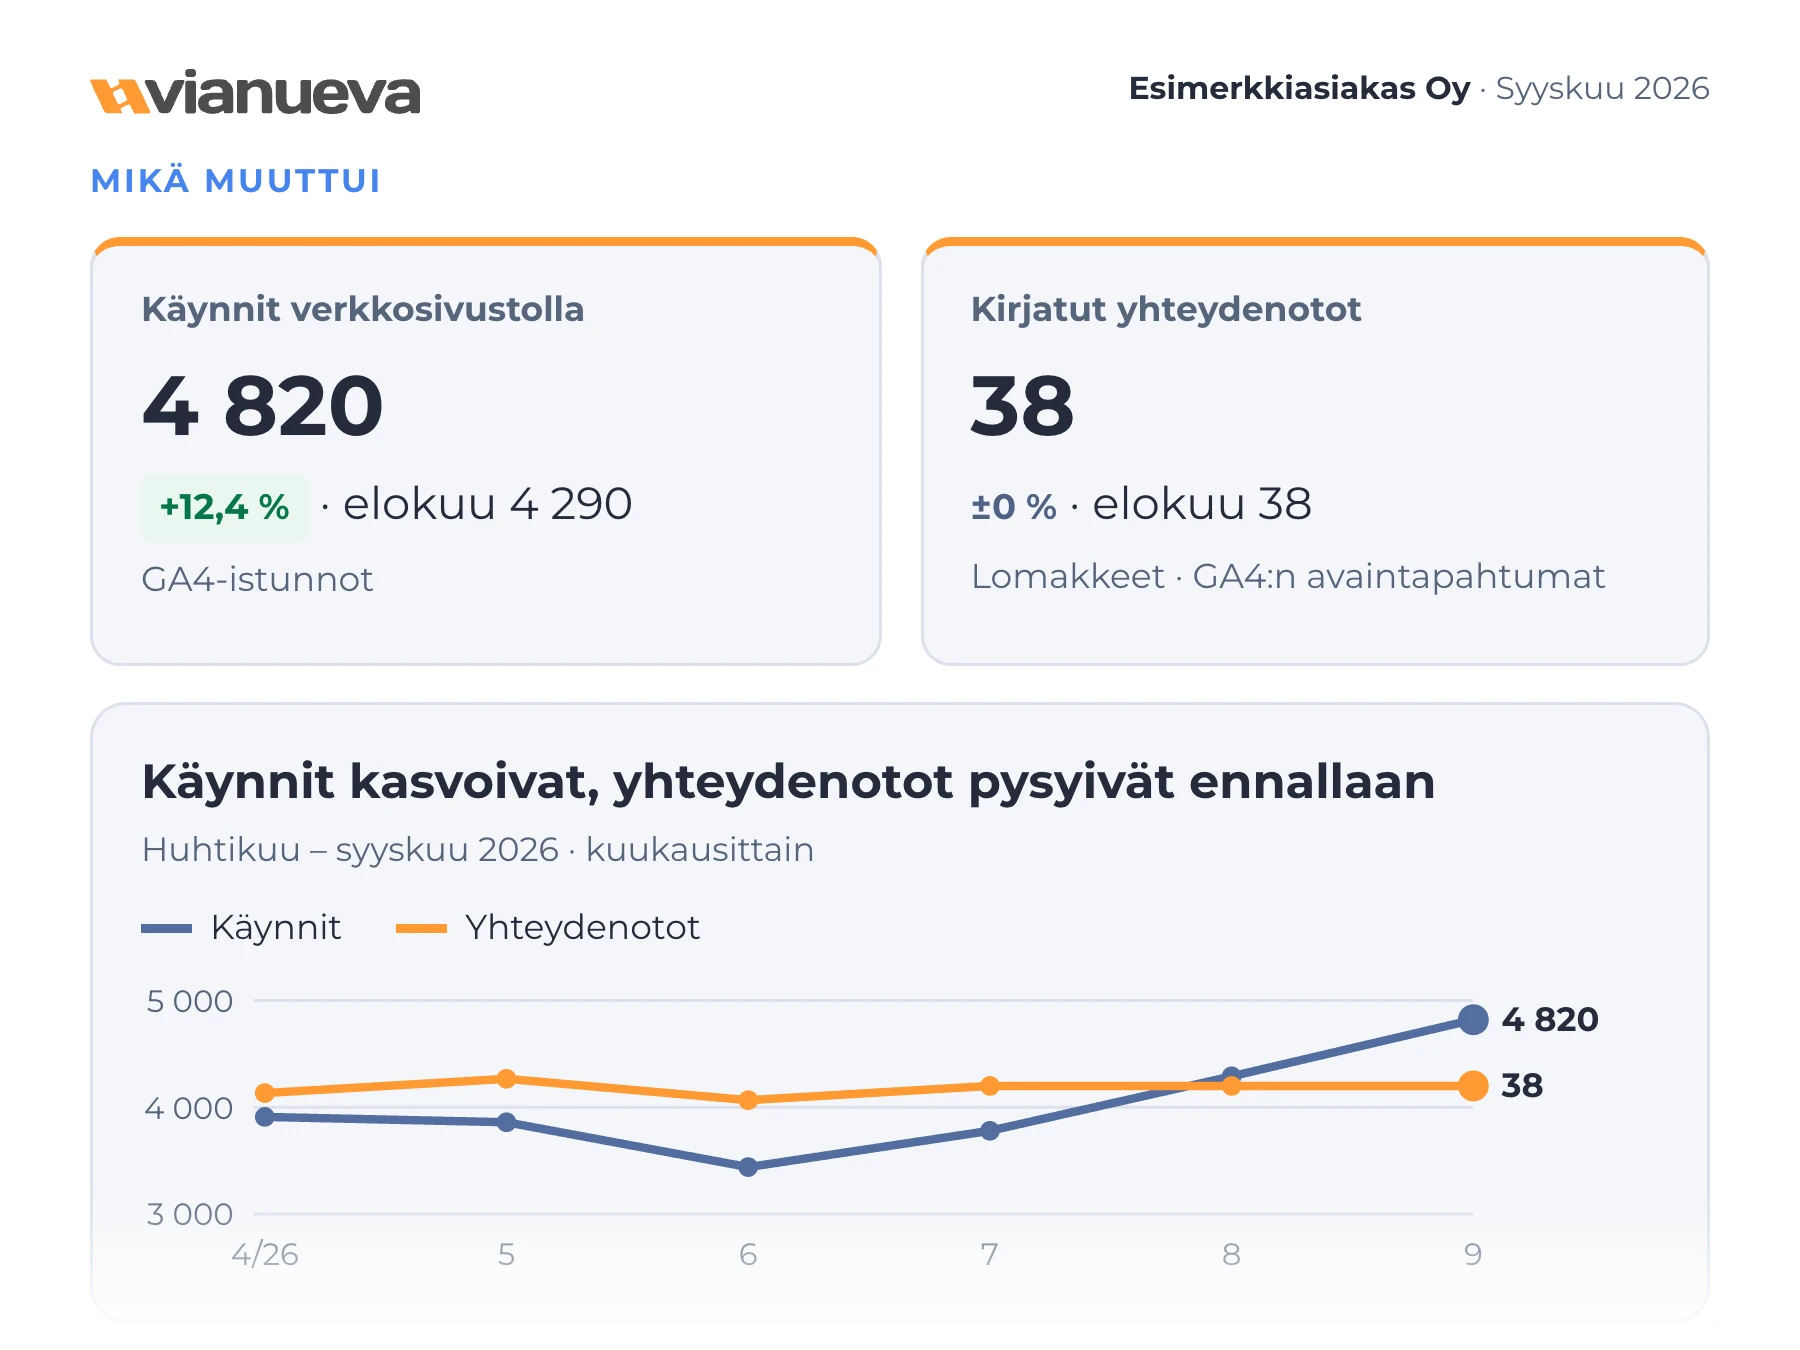Click the orange data point for month 5

click(x=507, y=1079)
